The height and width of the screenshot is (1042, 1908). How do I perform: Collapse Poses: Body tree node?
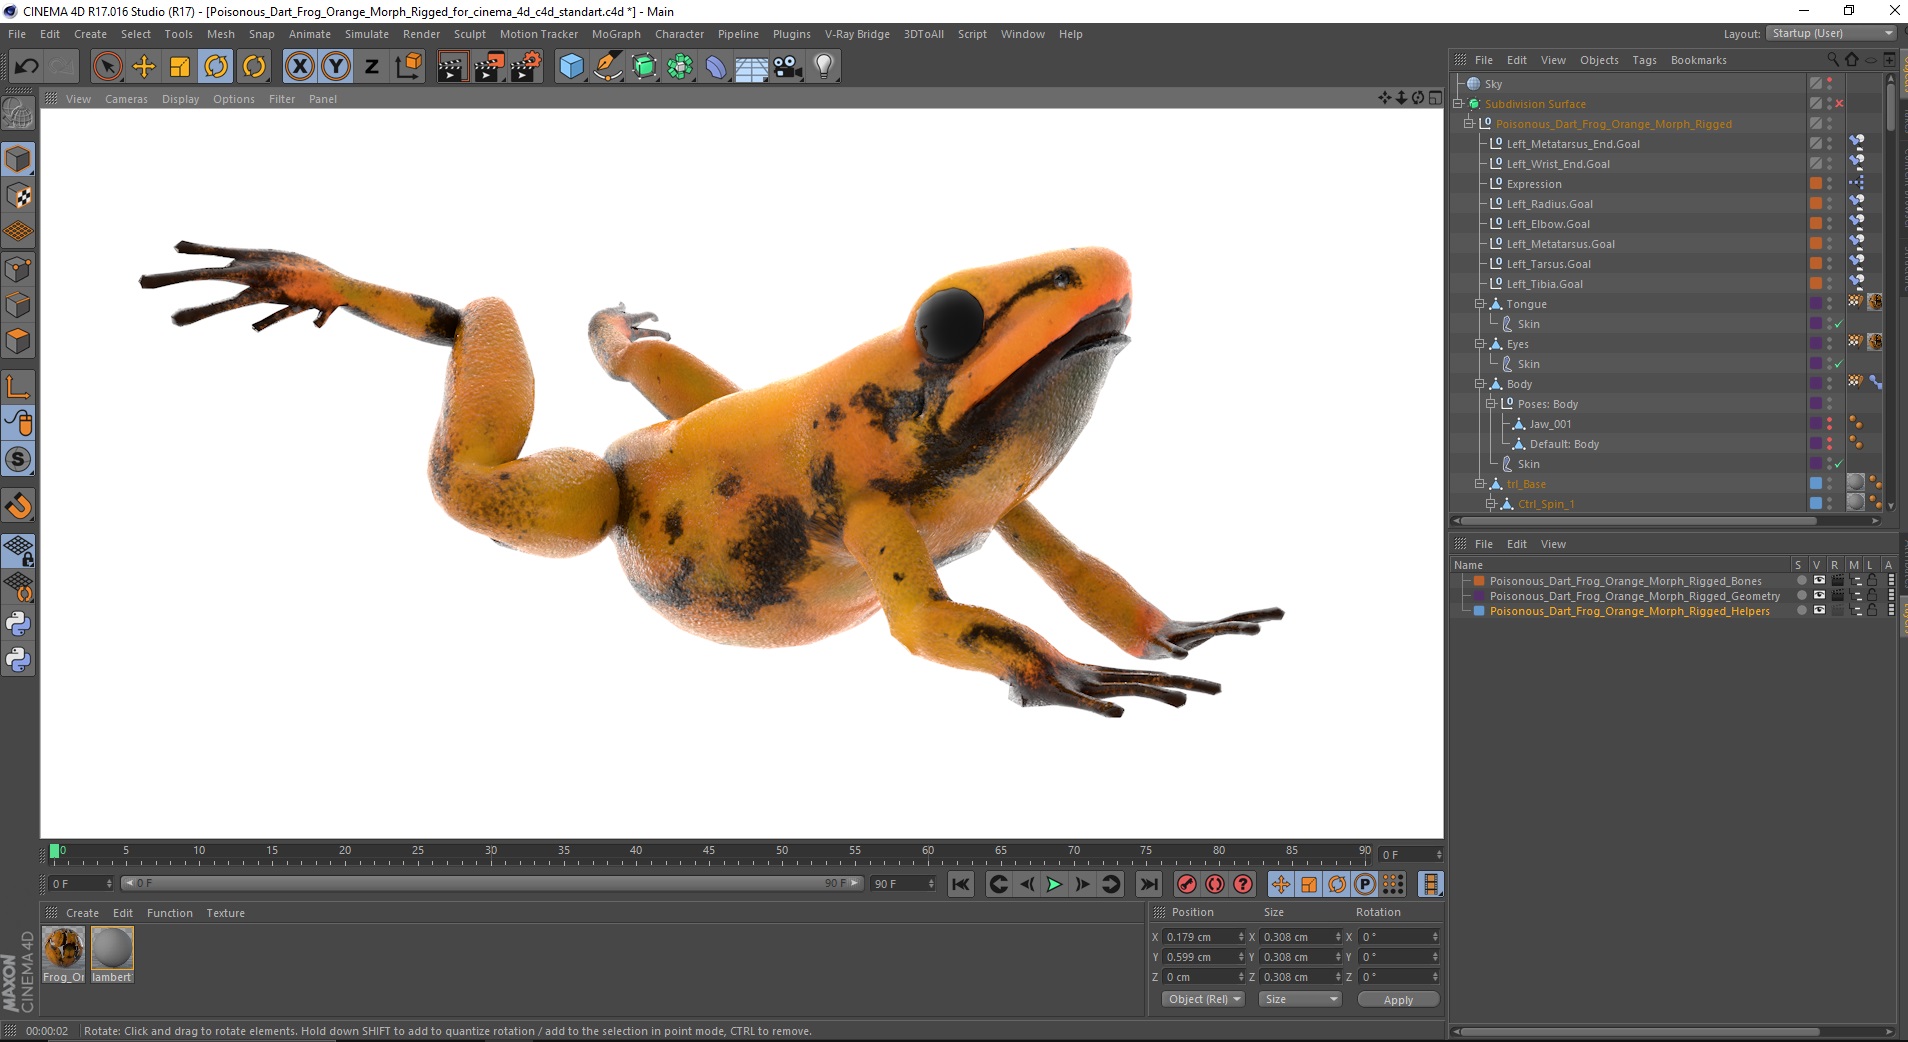pyautogui.click(x=1491, y=404)
